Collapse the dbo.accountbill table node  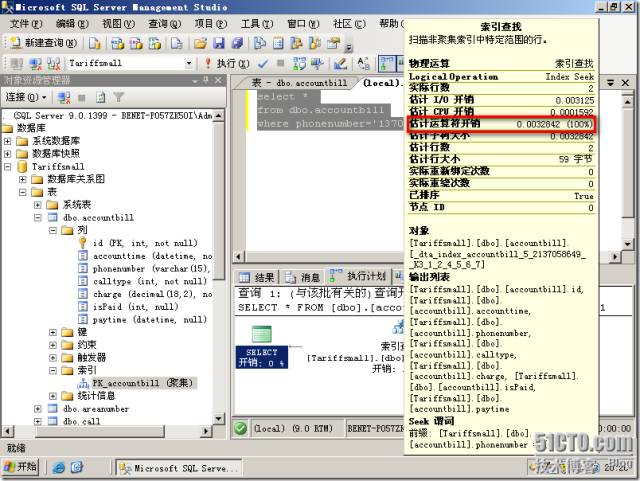(38, 218)
